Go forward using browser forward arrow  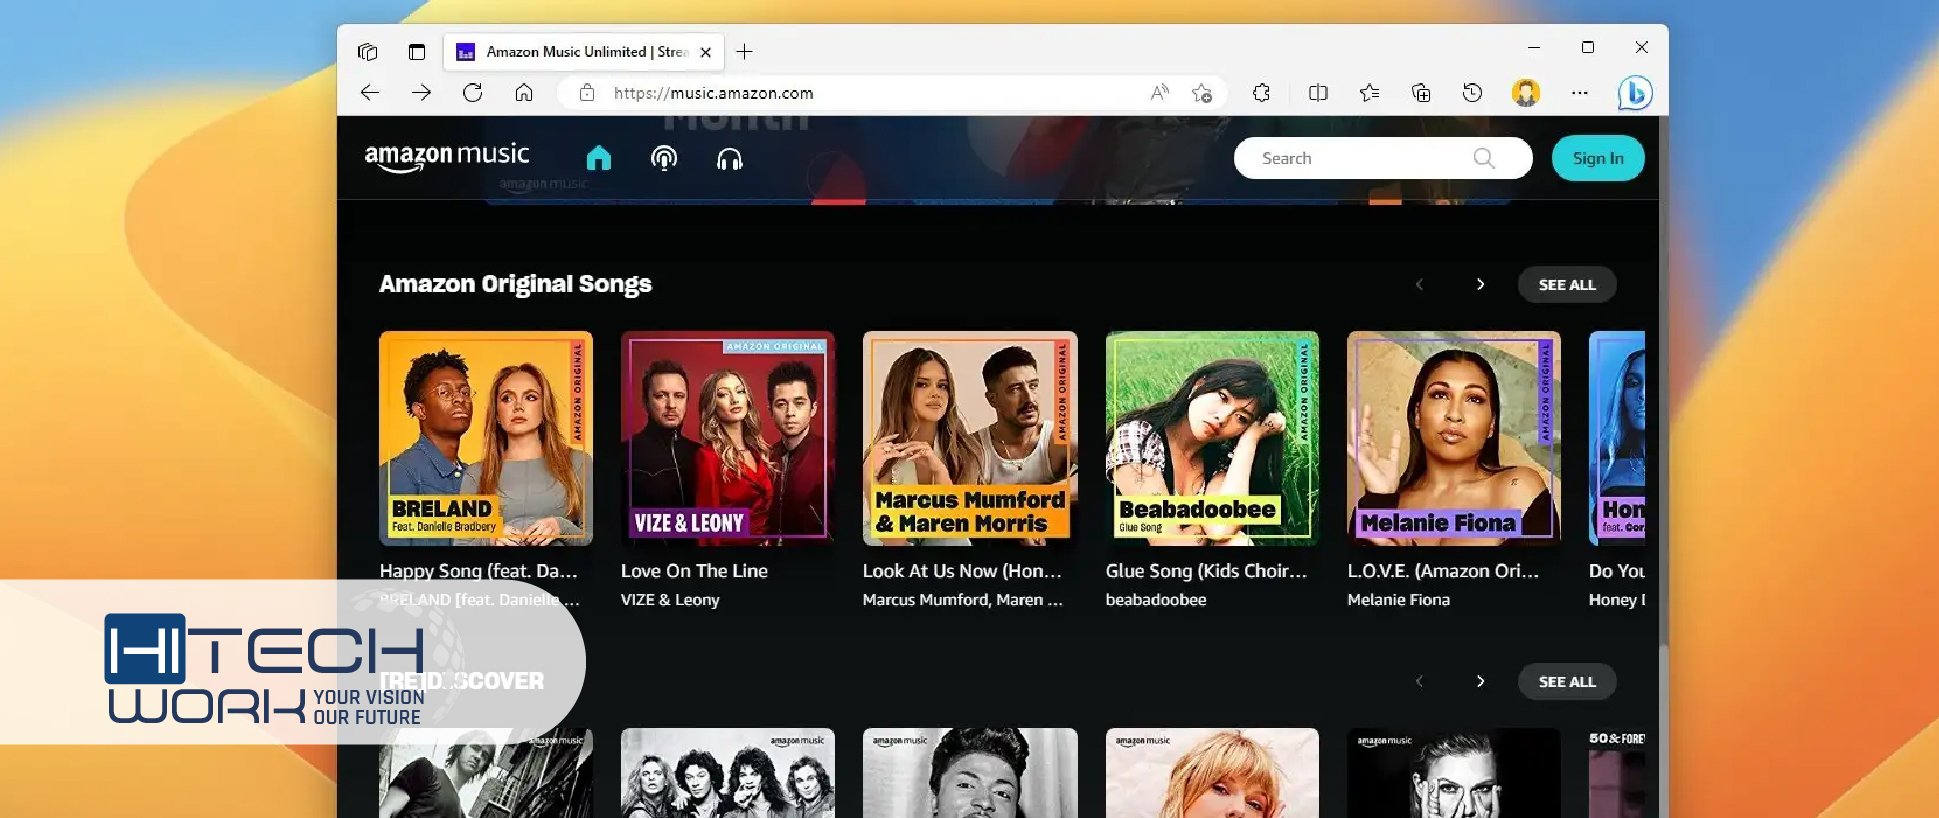[x=421, y=93]
